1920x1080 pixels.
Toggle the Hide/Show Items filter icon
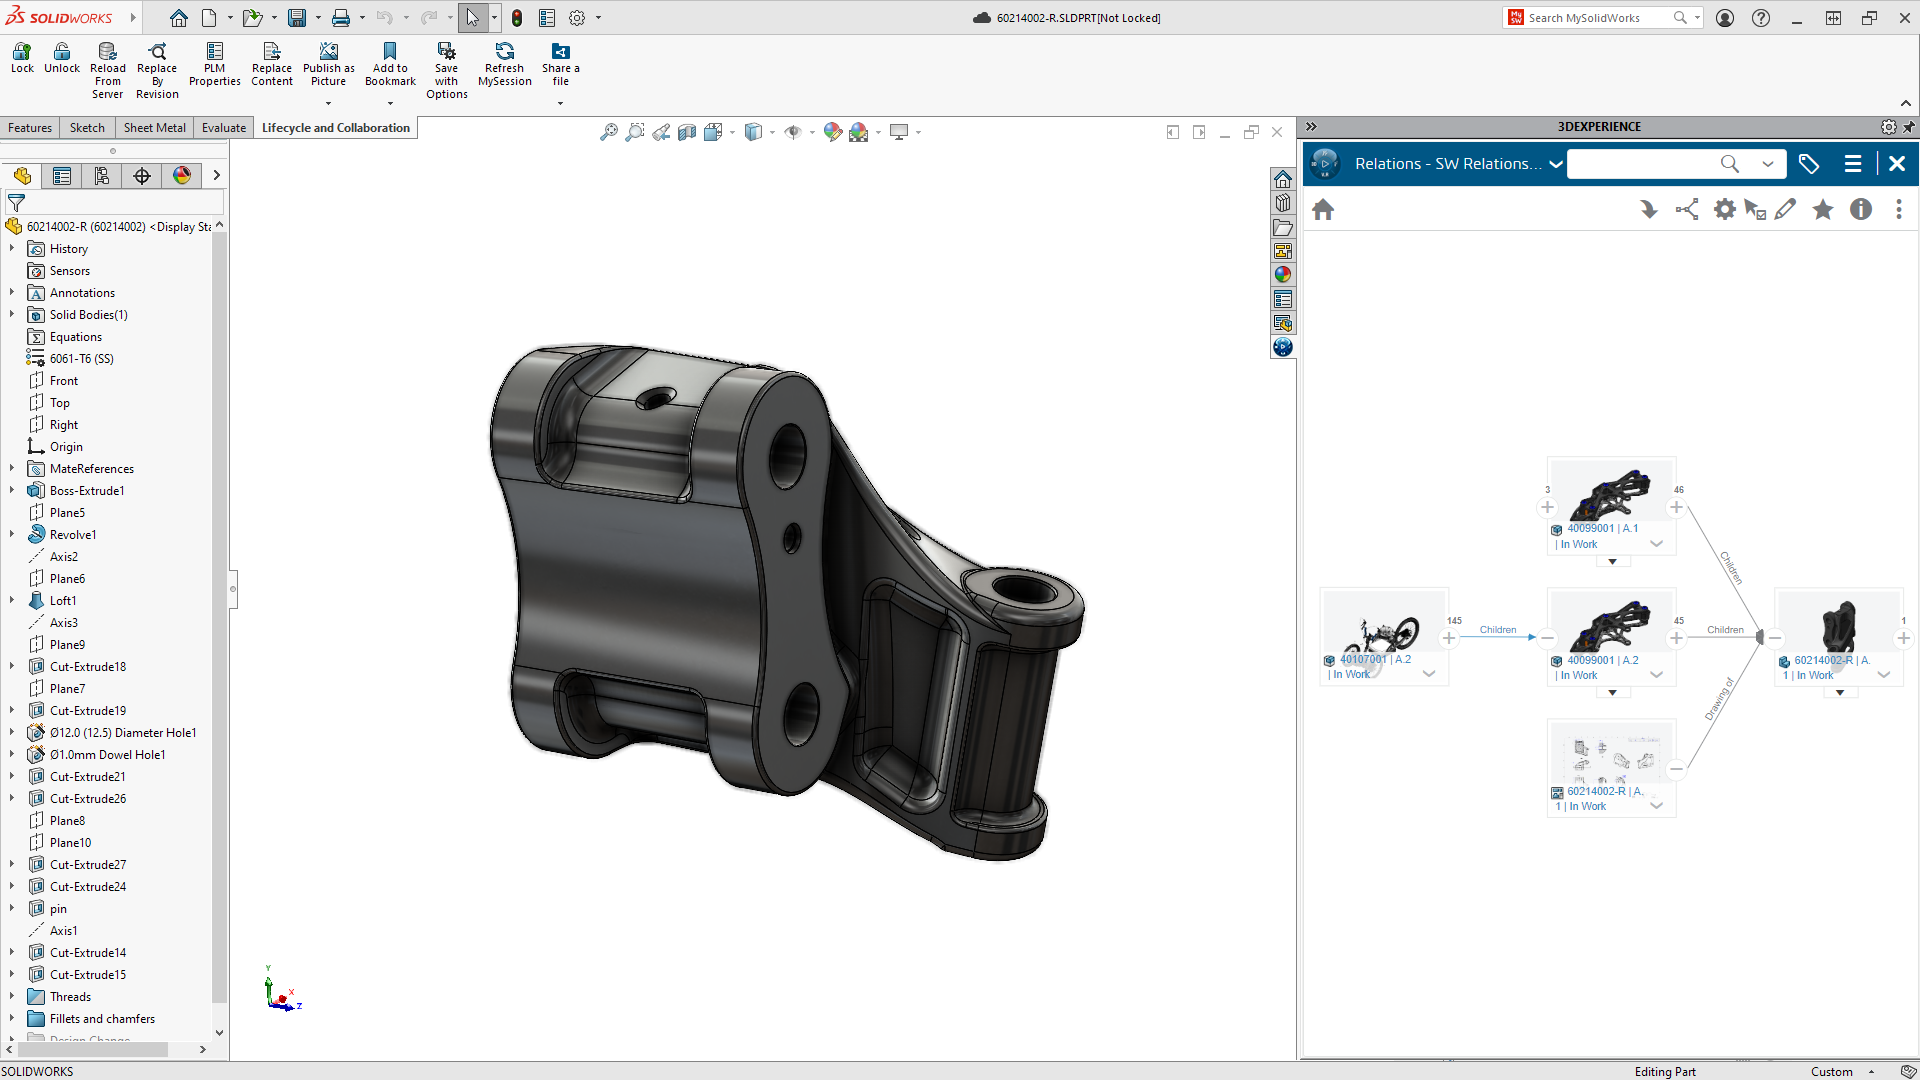pyautogui.click(x=793, y=131)
